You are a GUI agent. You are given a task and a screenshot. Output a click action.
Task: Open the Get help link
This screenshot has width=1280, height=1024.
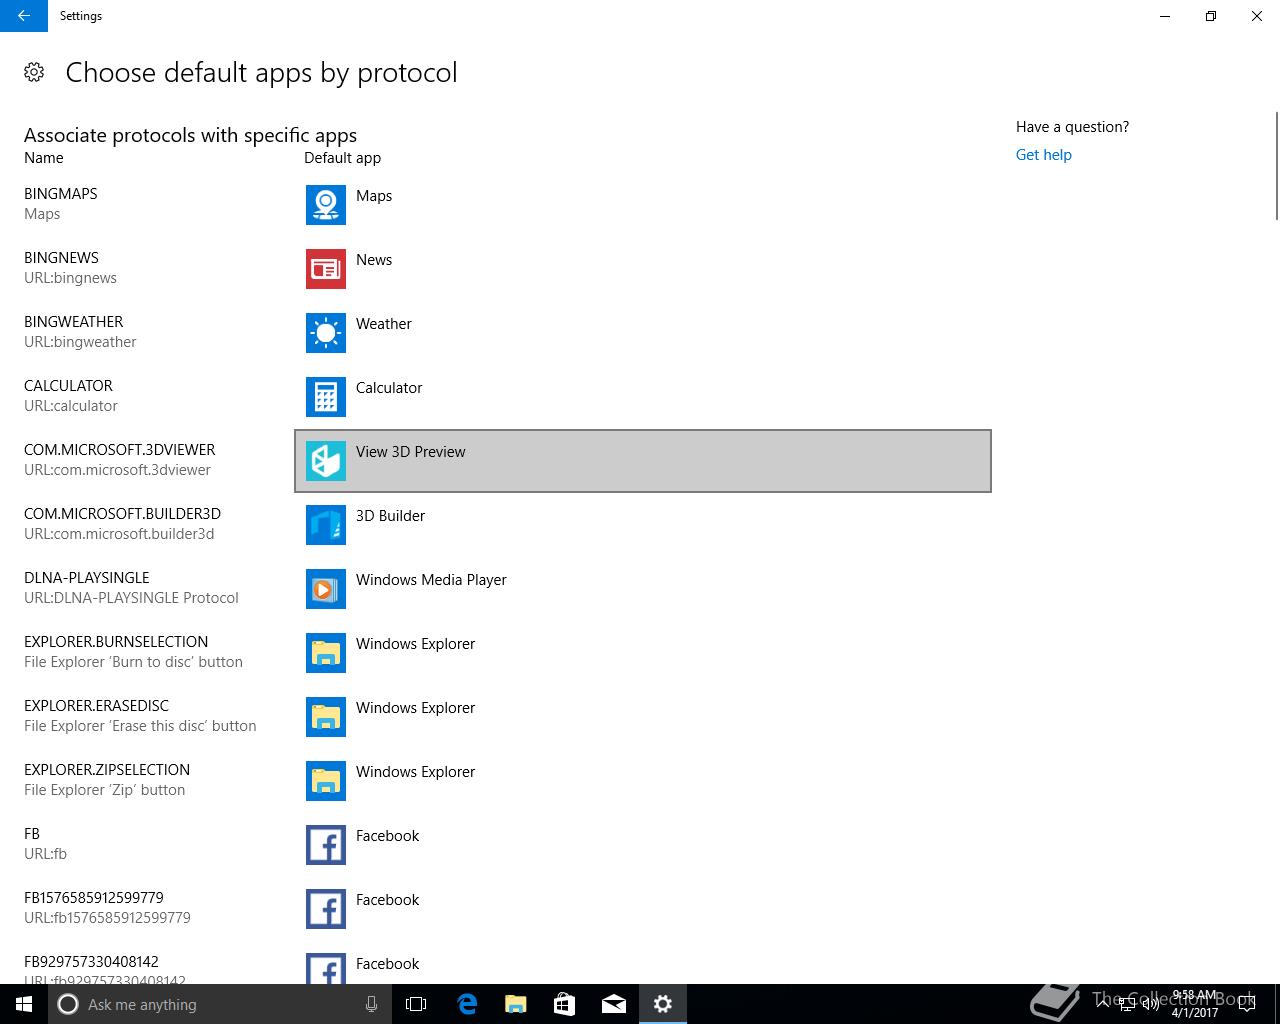[x=1043, y=155]
